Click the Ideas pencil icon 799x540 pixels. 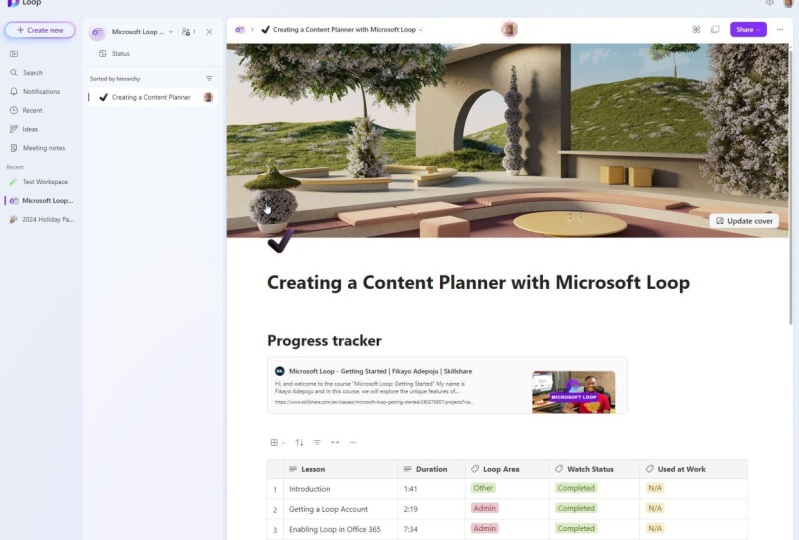[14, 129]
